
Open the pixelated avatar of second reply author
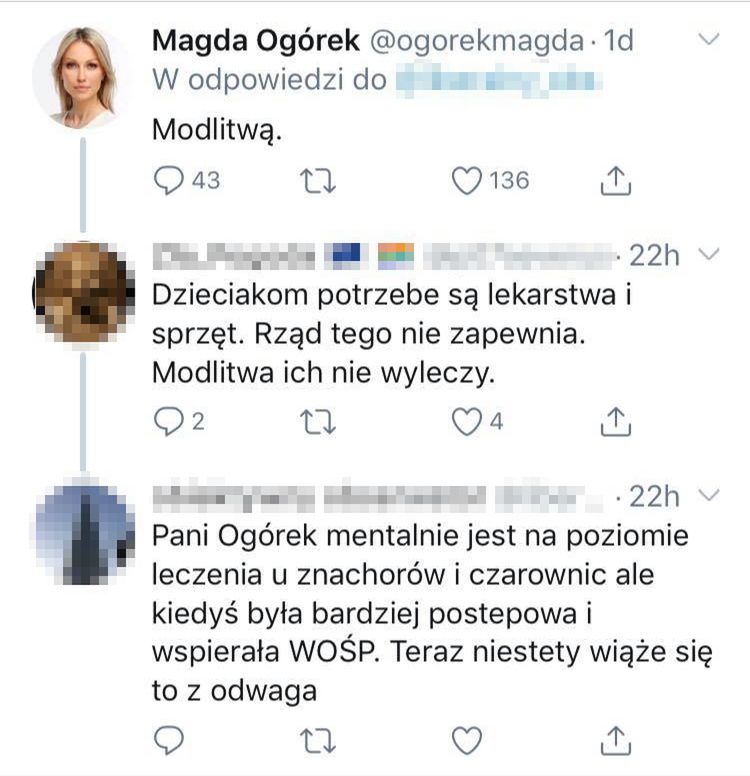click(82, 532)
